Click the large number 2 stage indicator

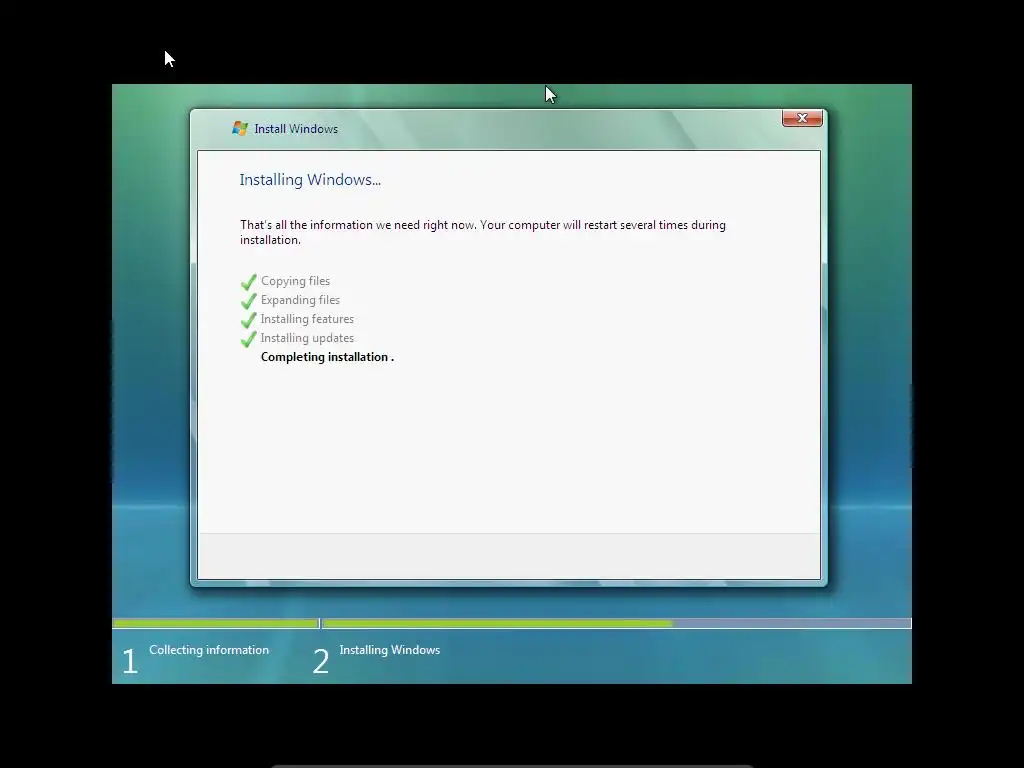pyautogui.click(x=321, y=661)
